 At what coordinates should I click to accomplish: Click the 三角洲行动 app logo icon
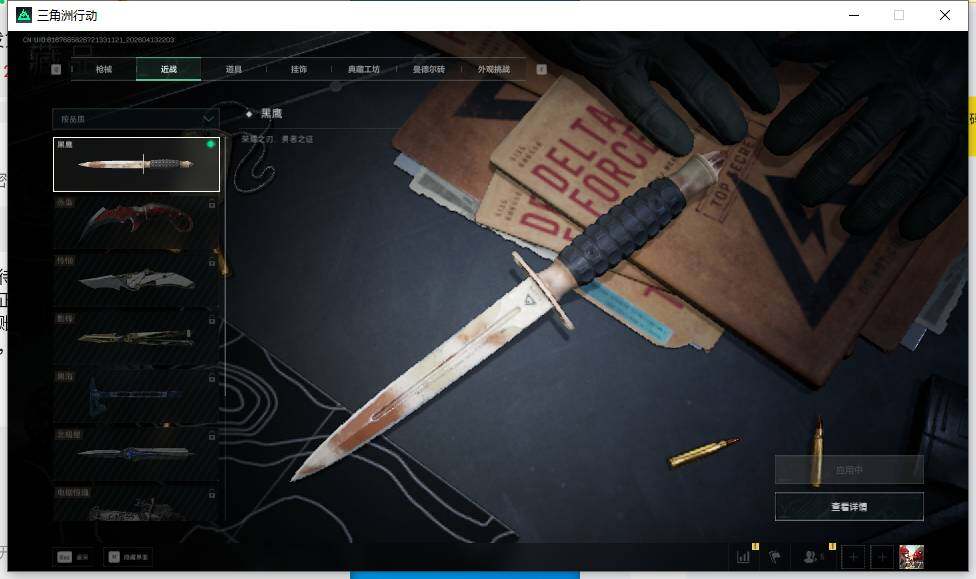(x=24, y=15)
